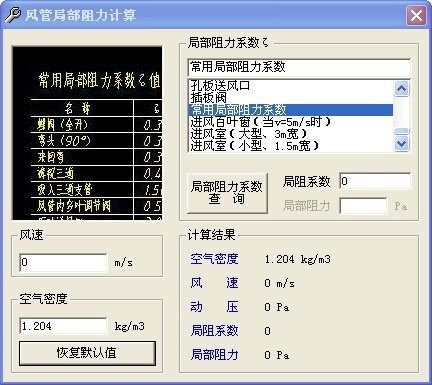Select 孔板送风口 in the list
This screenshot has height=385, width=432.
click(290, 86)
